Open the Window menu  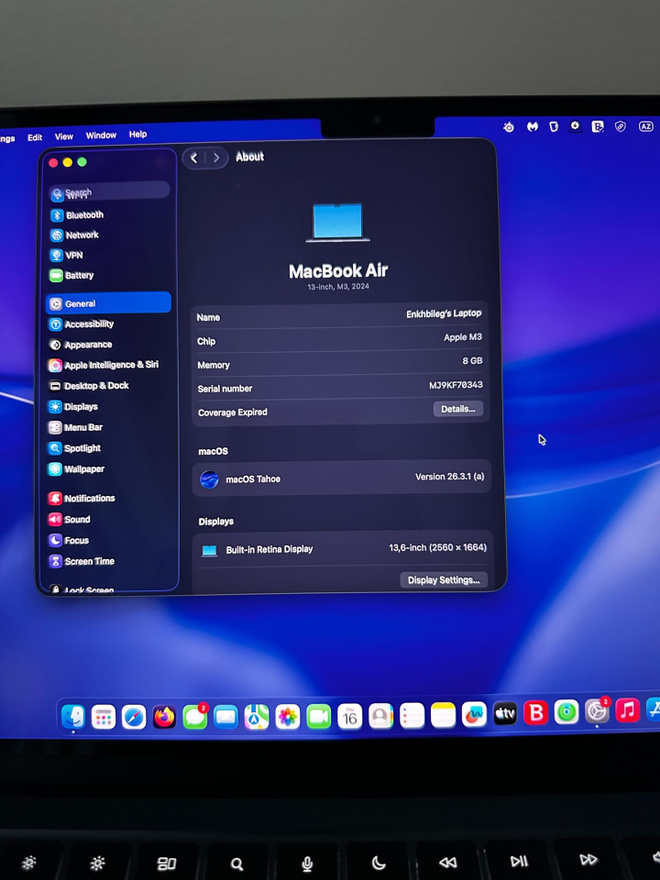(x=101, y=136)
